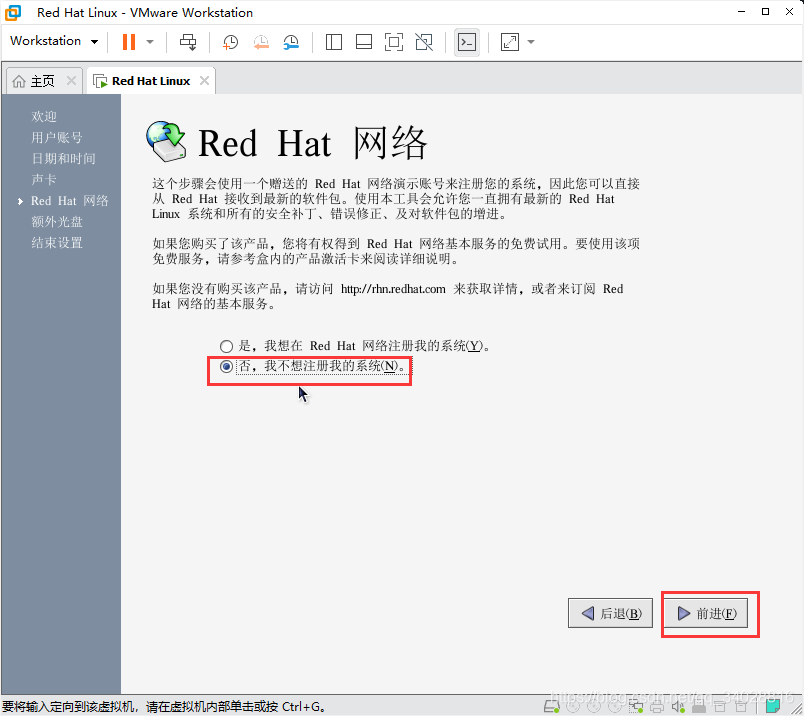Select the 是，我想在 Red Hat 网络注册 option
The image size is (804, 716).
coord(226,346)
